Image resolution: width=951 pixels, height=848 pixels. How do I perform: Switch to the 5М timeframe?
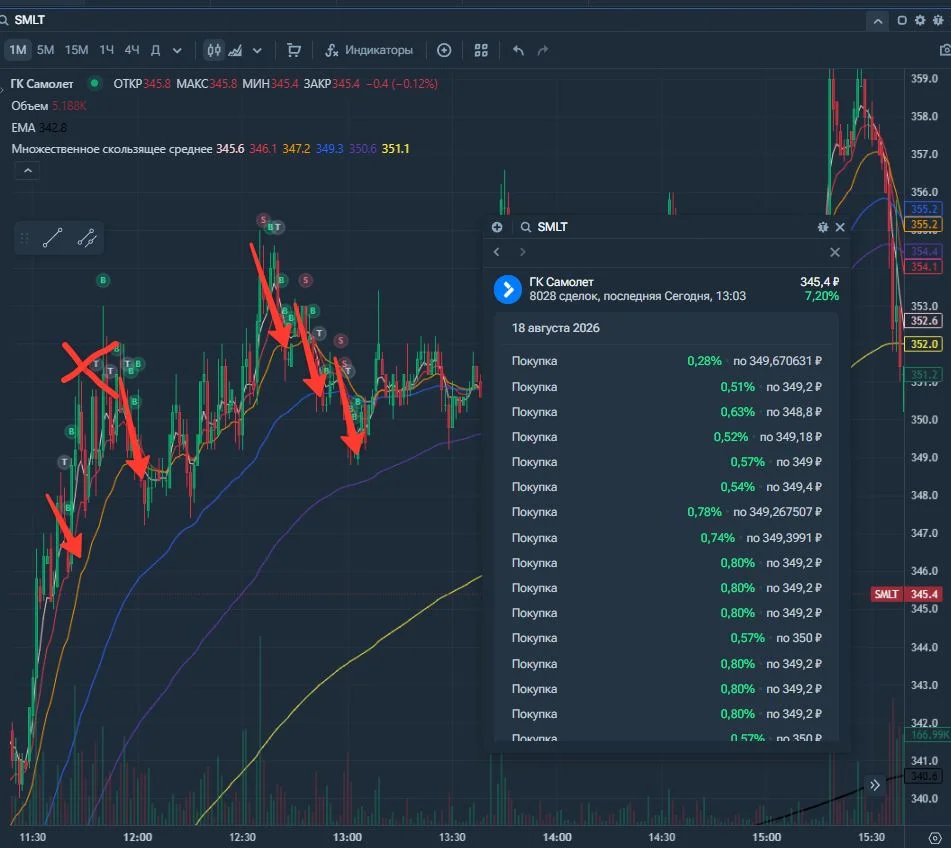pyautogui.click(x=45, y=50)
